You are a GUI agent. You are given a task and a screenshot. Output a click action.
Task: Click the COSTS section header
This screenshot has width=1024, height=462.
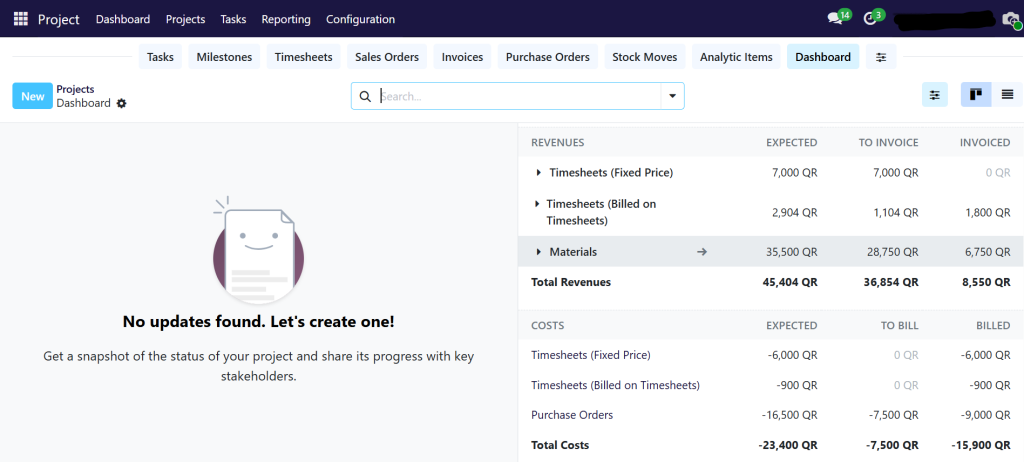point(547,325)
